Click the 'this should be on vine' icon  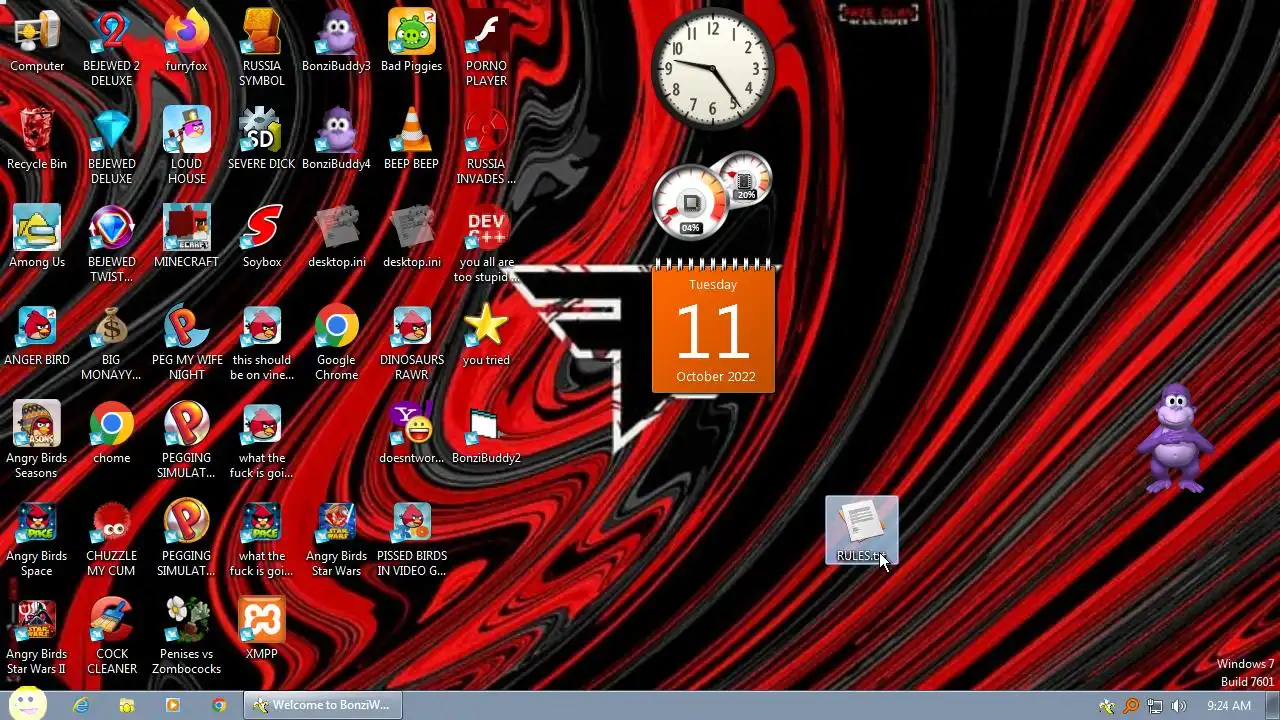click(262, 342)
